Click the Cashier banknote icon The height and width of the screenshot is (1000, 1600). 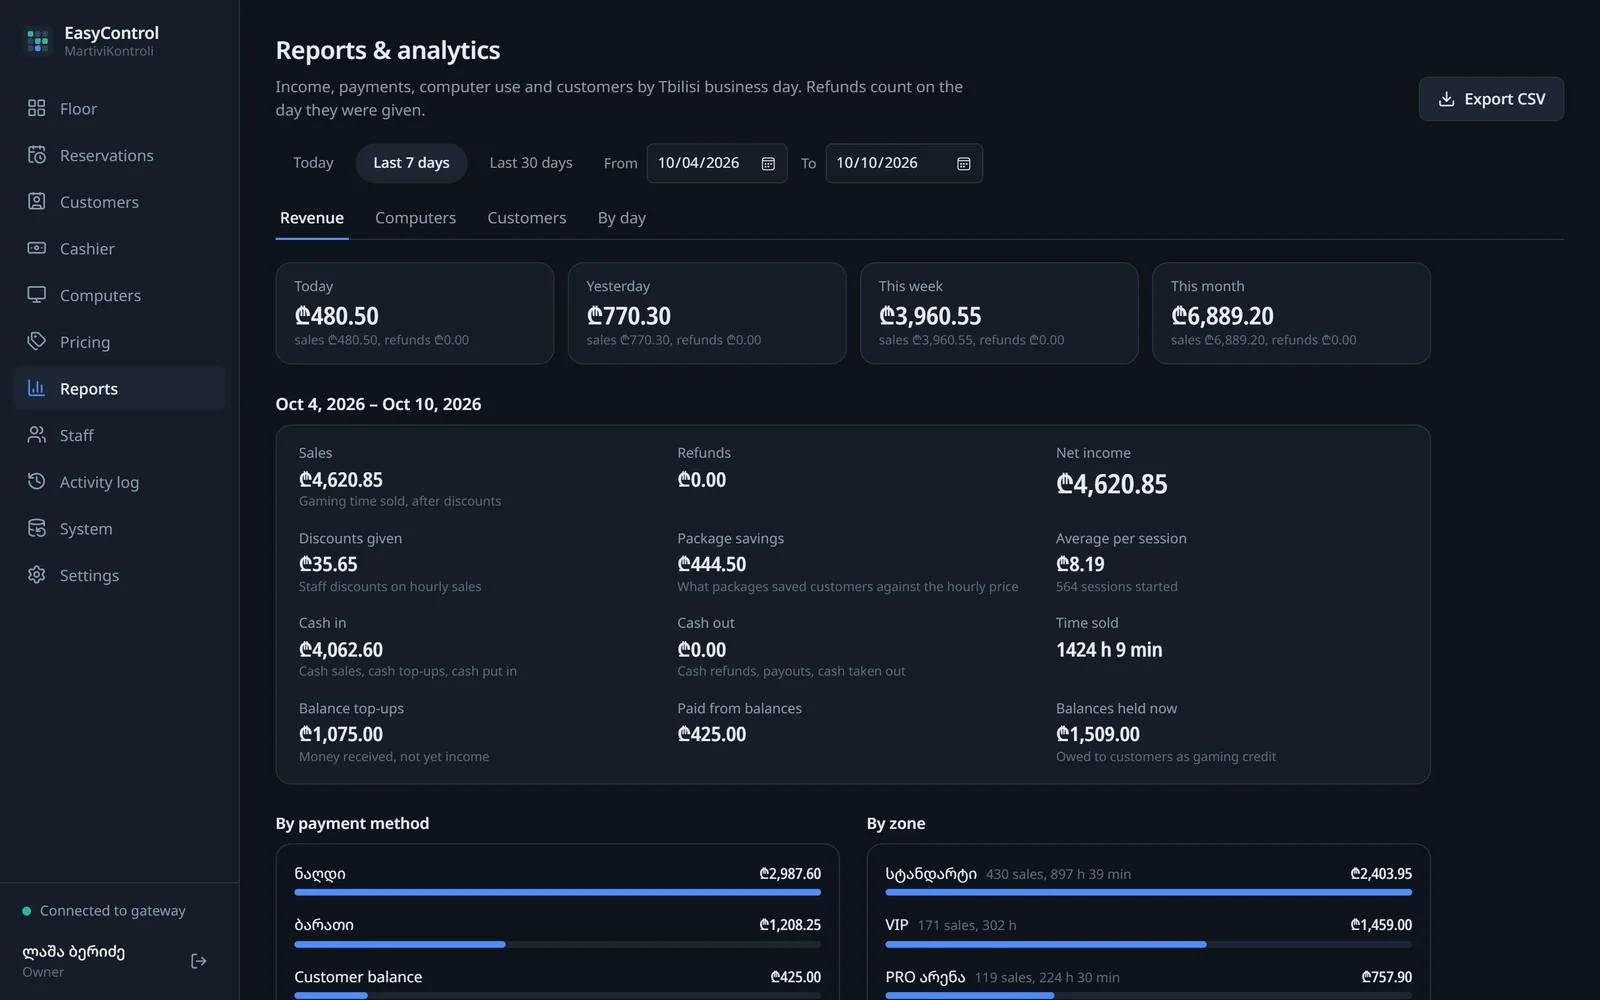click(x=37, y=248)
